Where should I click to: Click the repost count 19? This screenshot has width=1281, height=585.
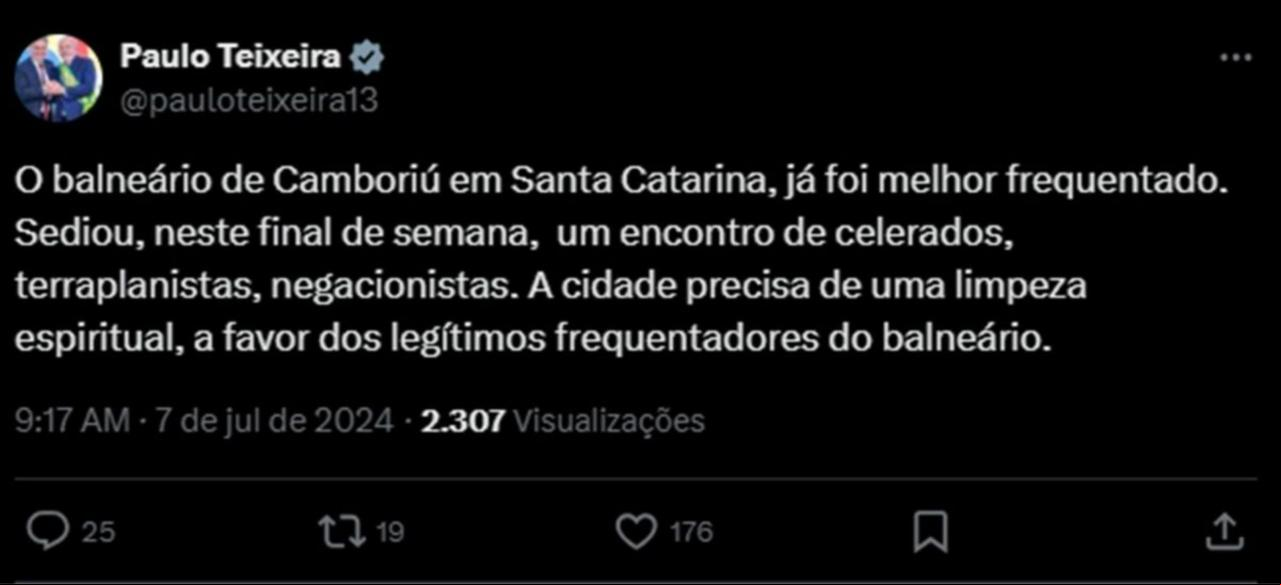389,533
